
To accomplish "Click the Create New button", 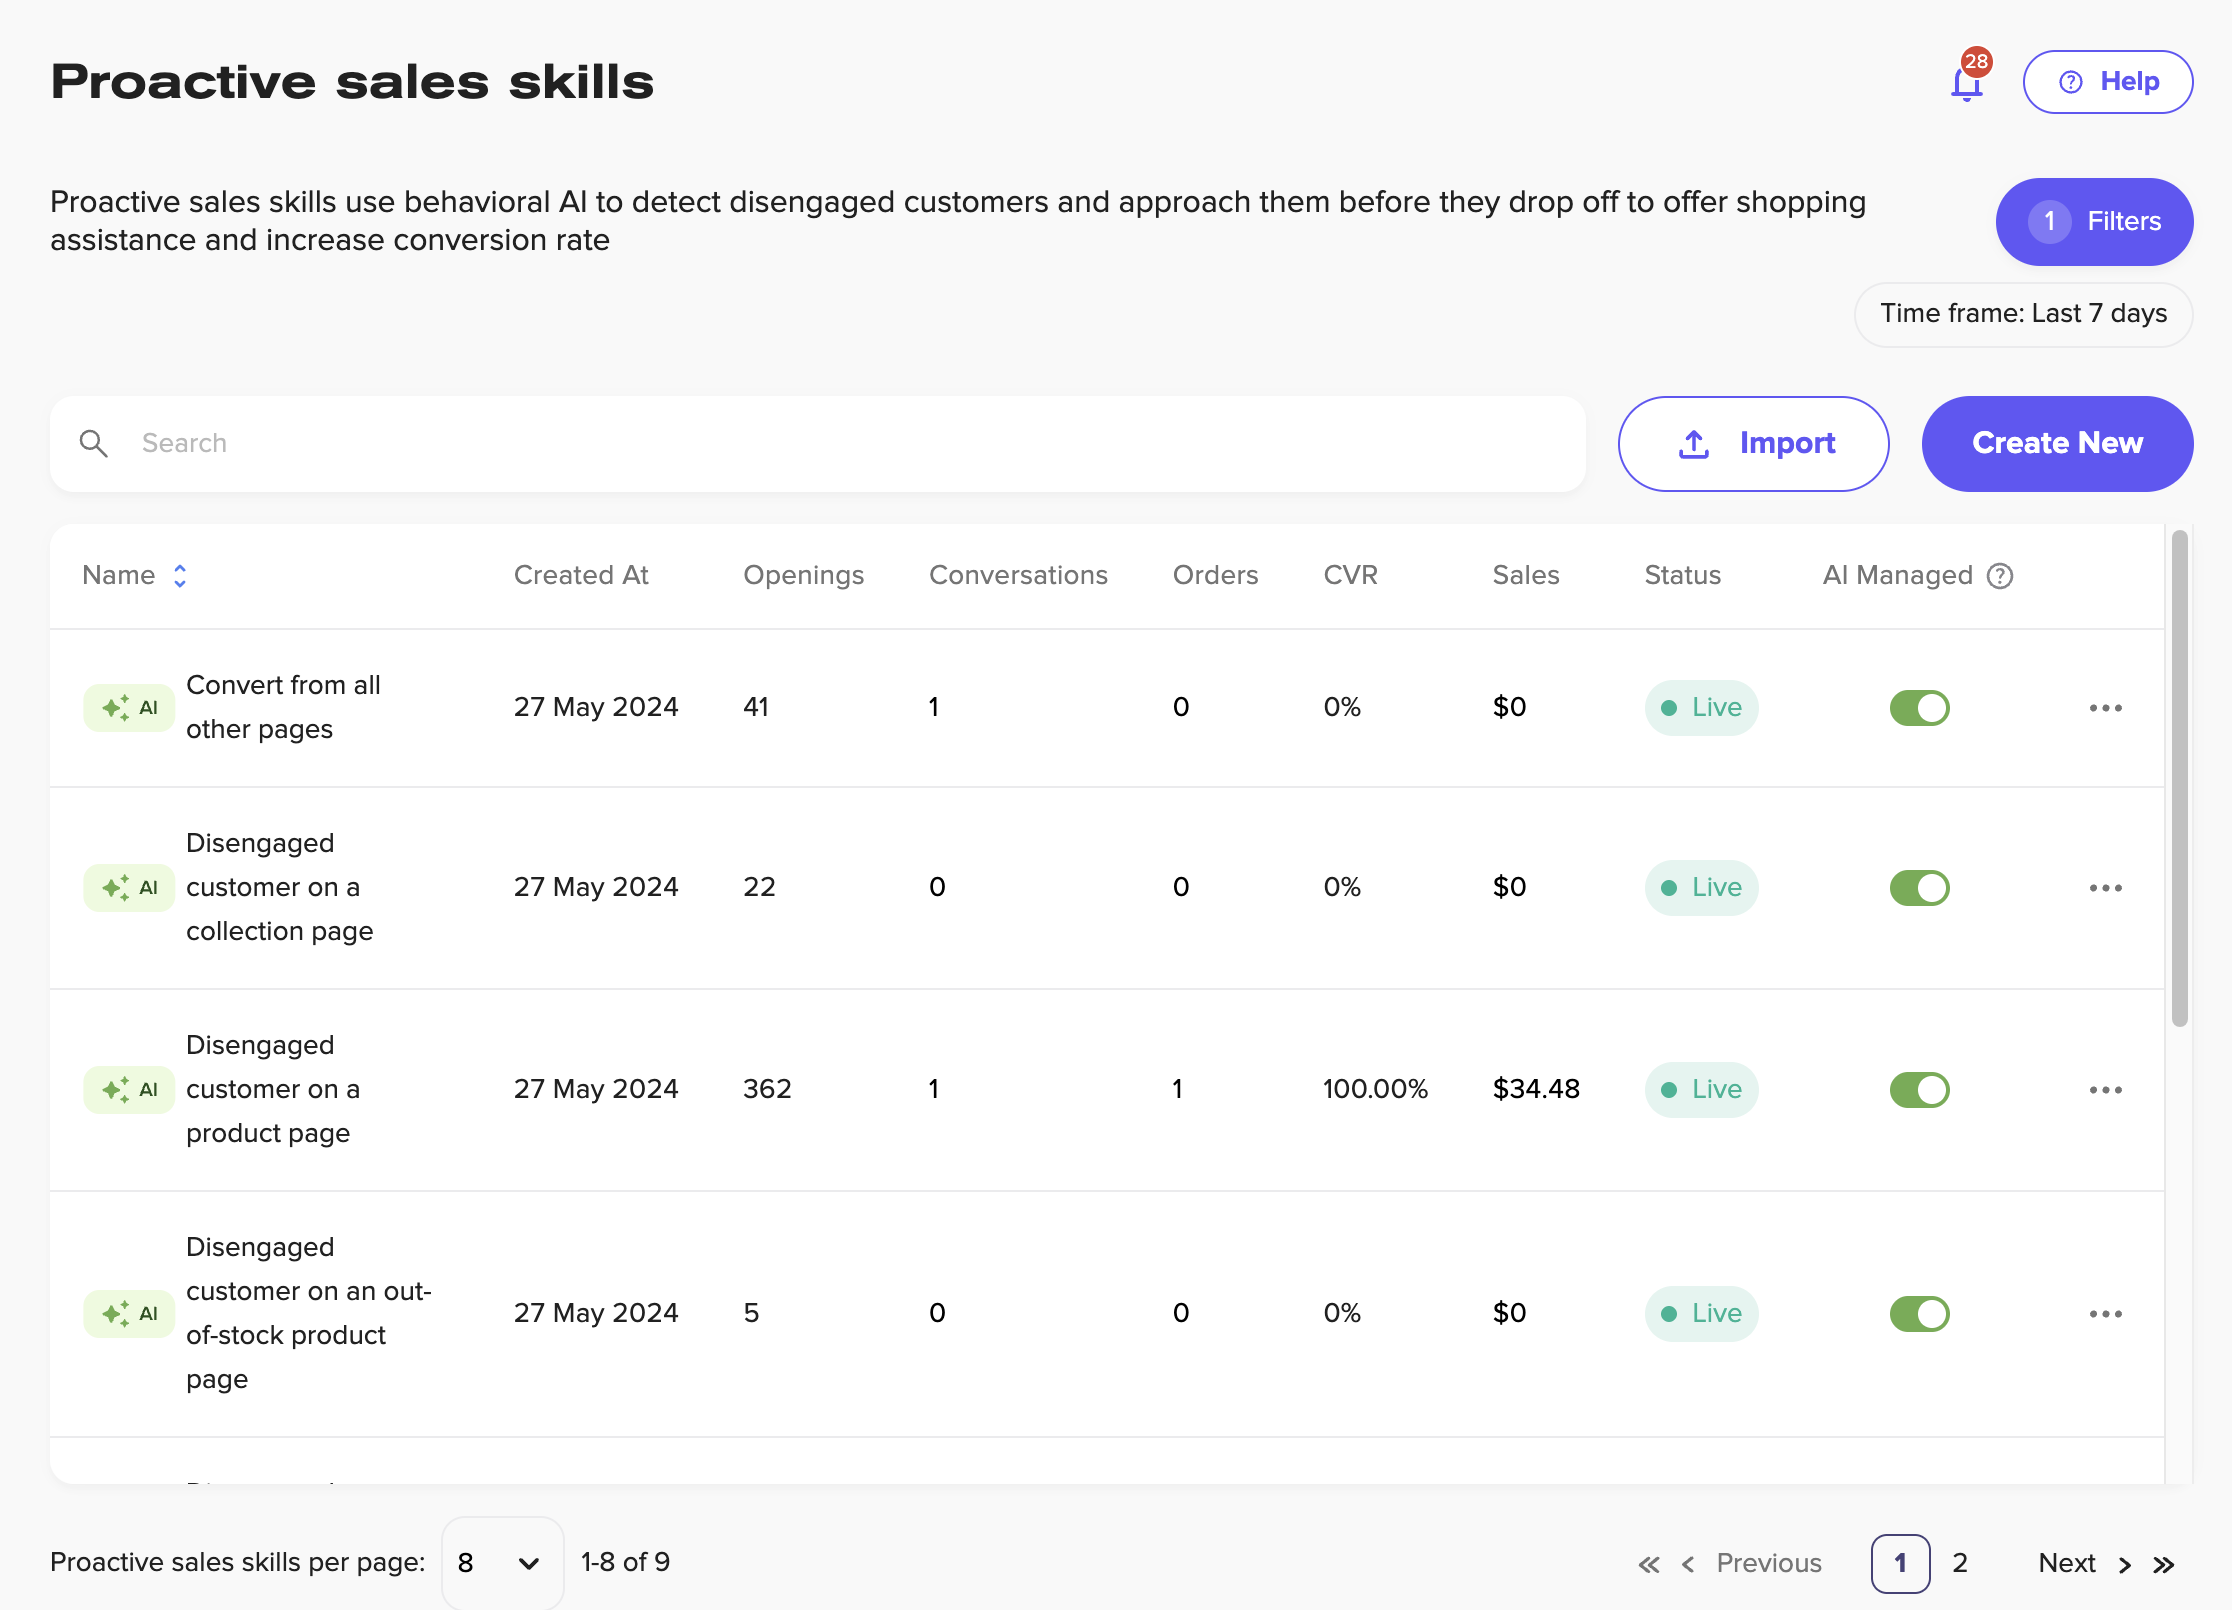I will (x=2057, y=443).
